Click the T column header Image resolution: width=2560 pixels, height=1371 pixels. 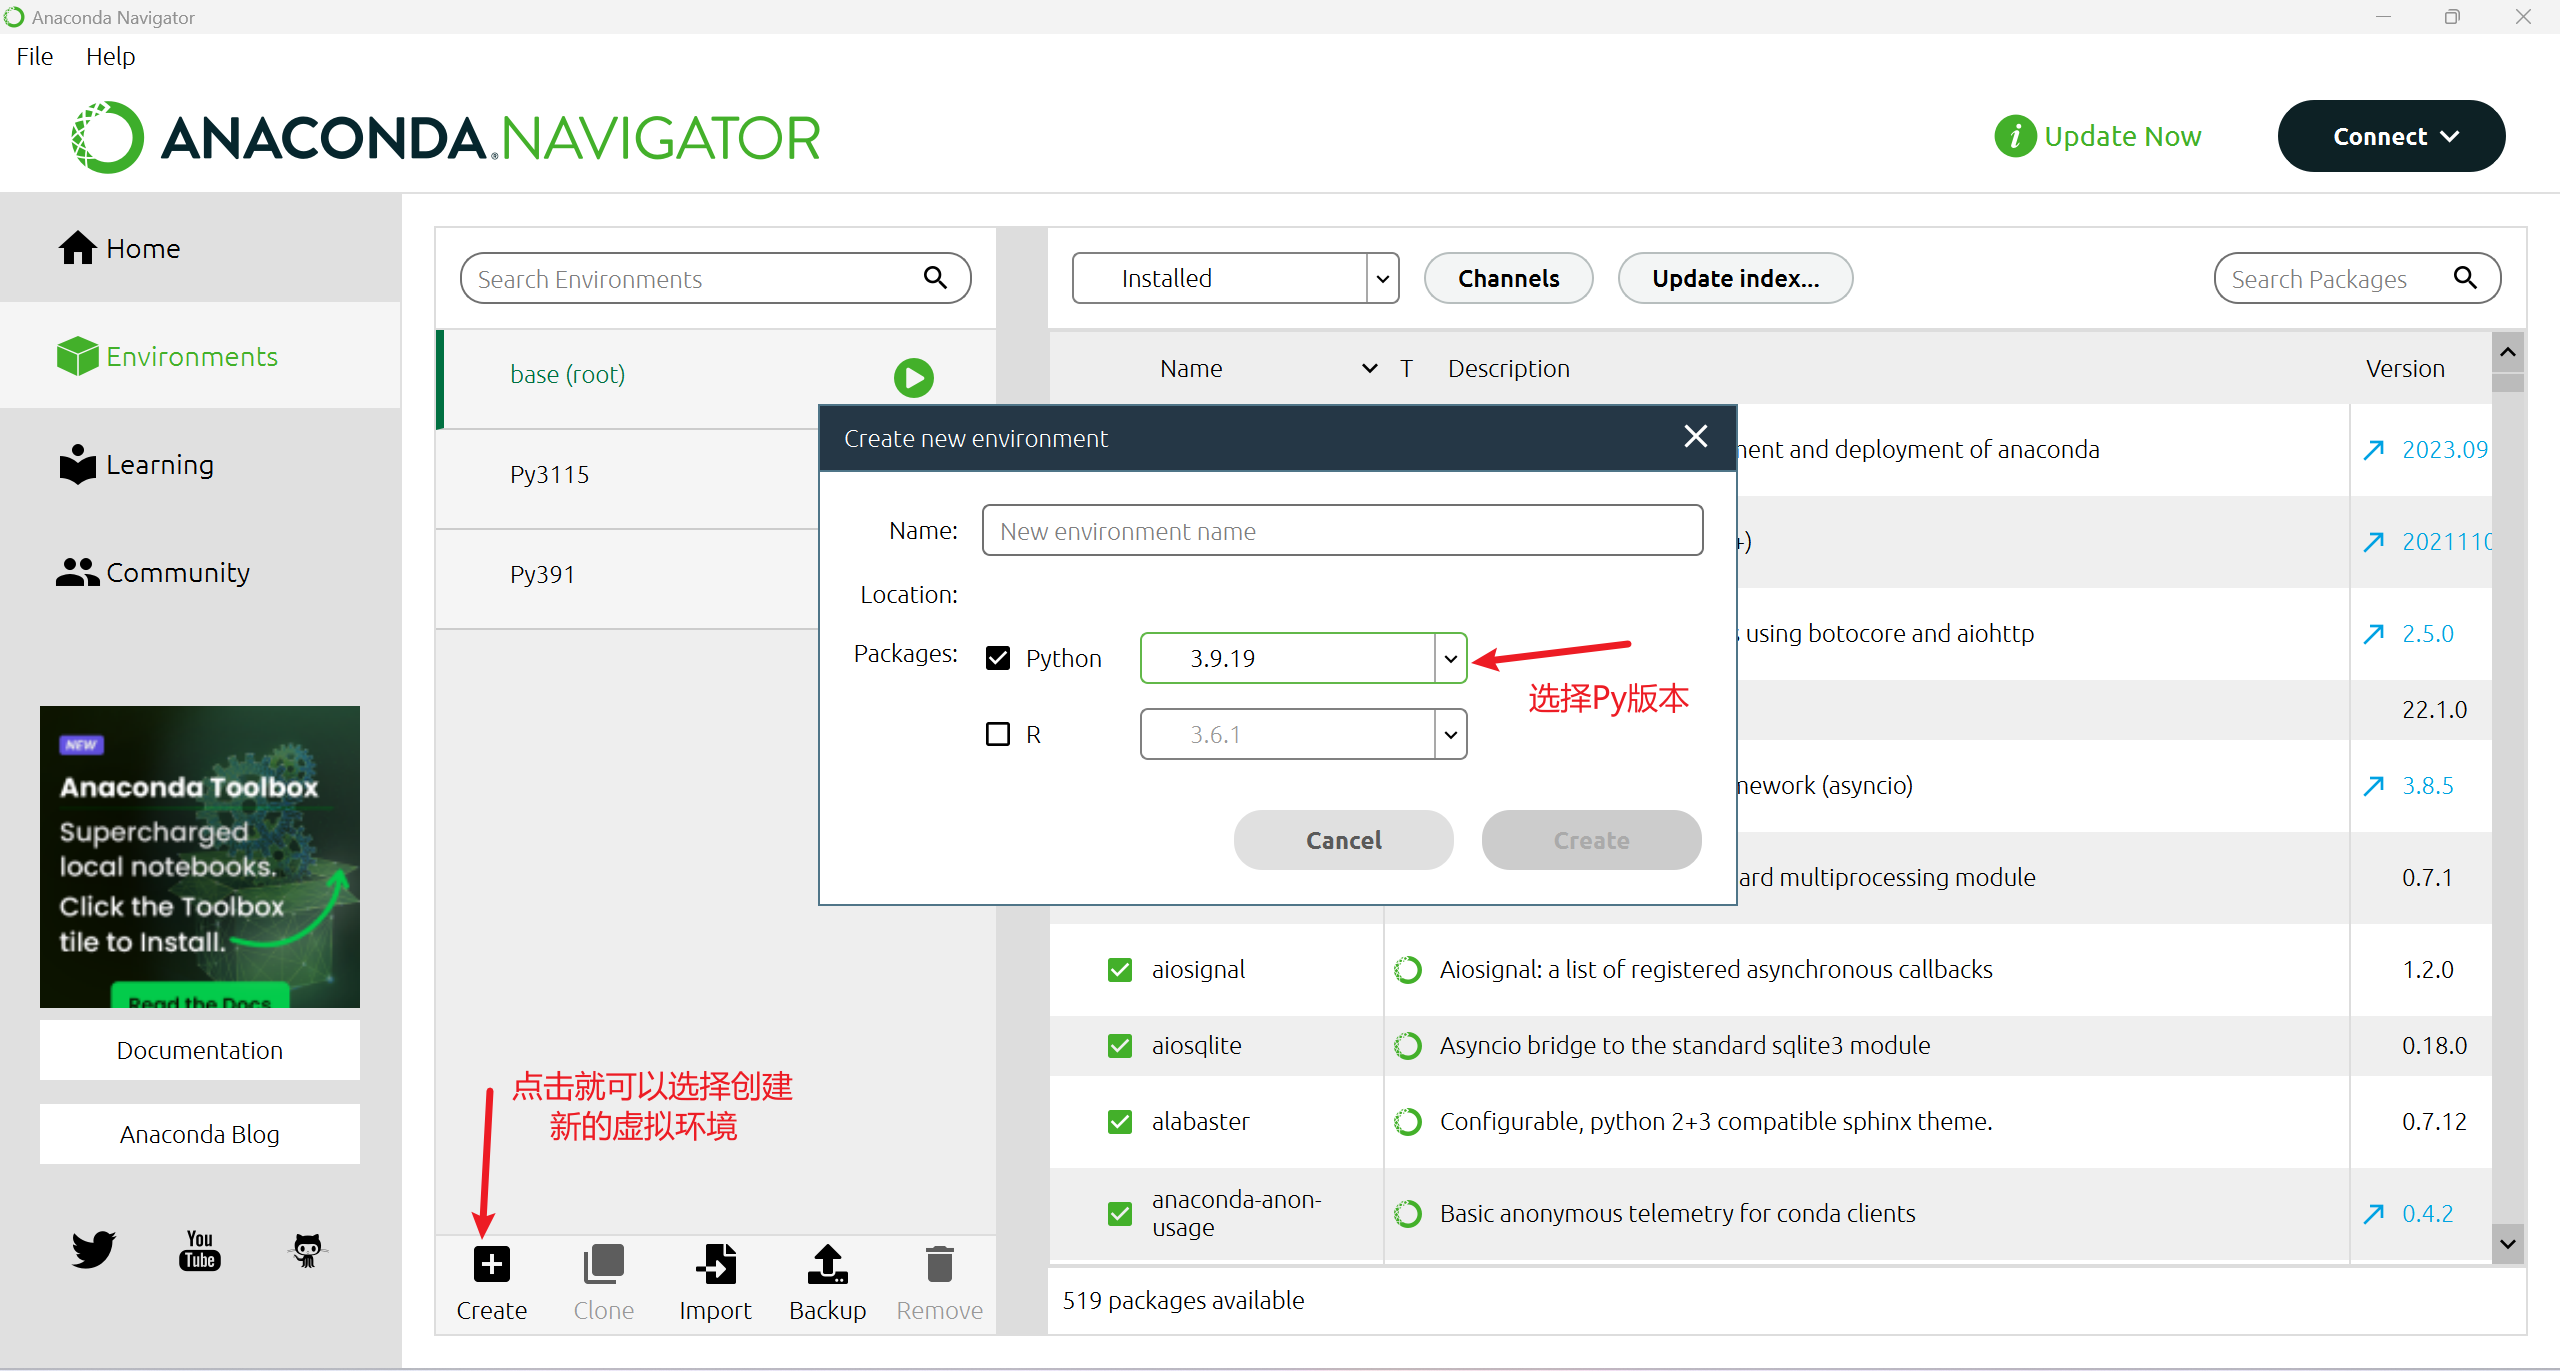click(1406, 369)
